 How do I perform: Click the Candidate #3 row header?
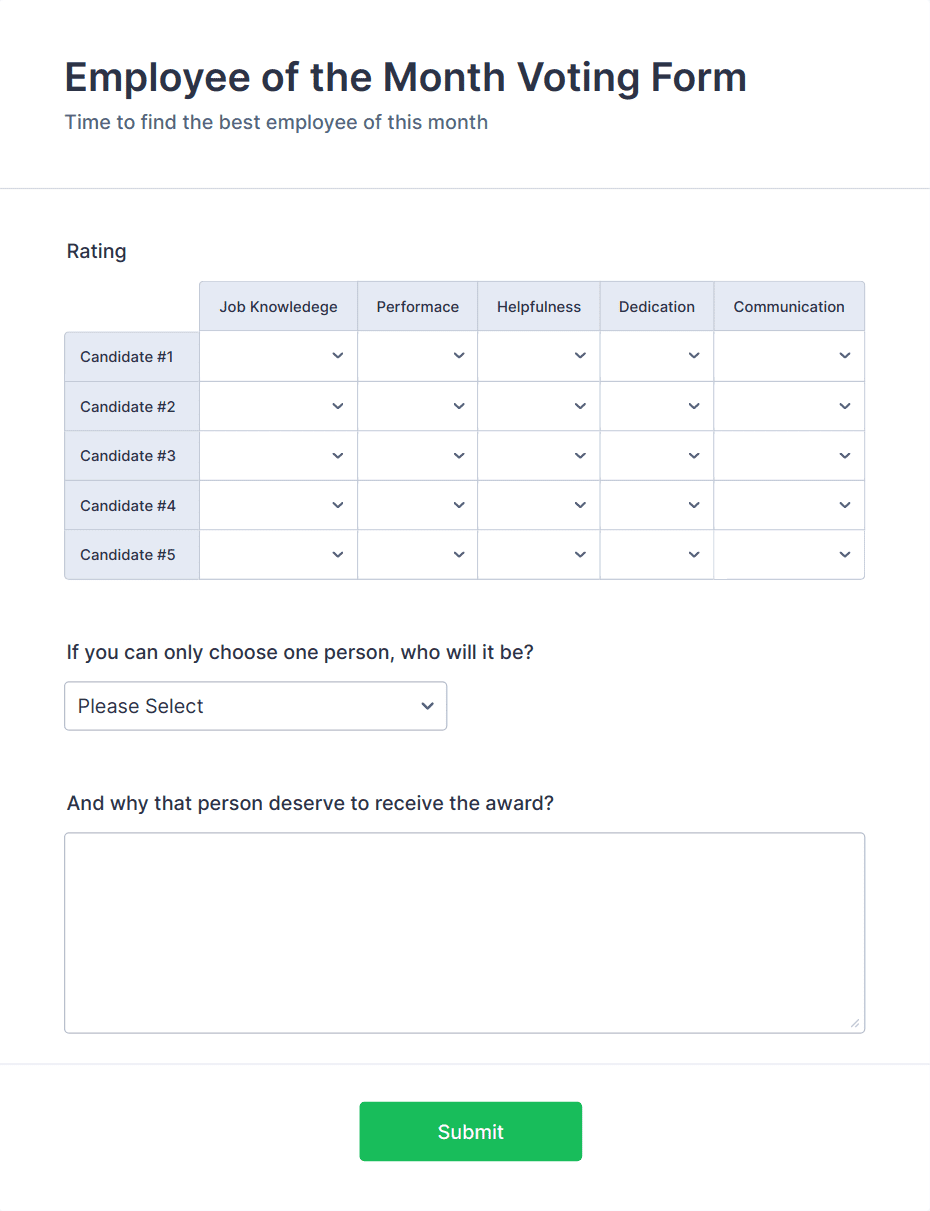click(128, 455)
